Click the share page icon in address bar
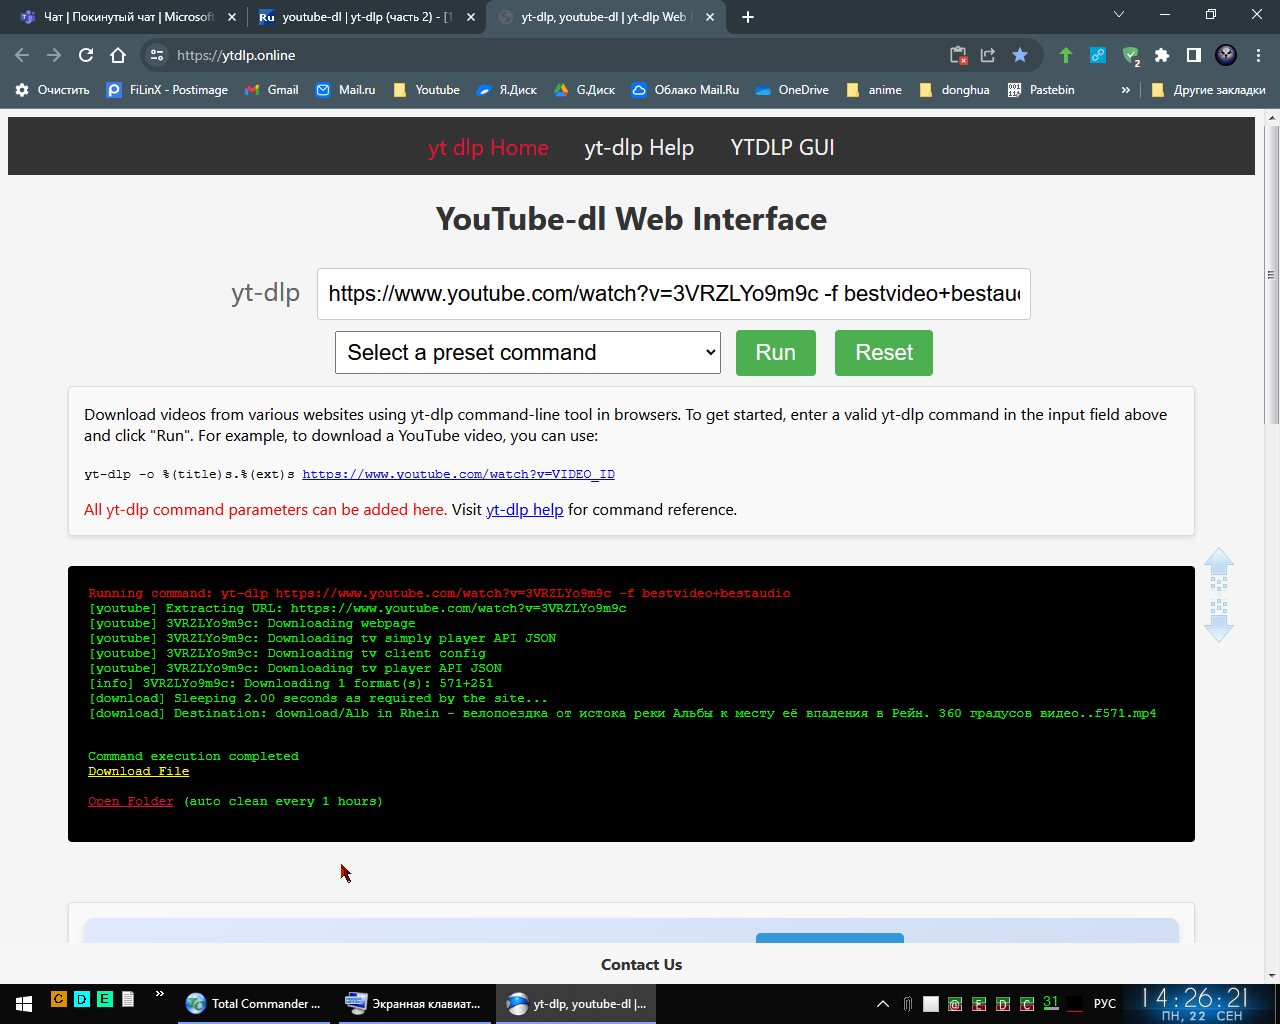Viewport: 1280px width, 1024px height. click(988, 55)
